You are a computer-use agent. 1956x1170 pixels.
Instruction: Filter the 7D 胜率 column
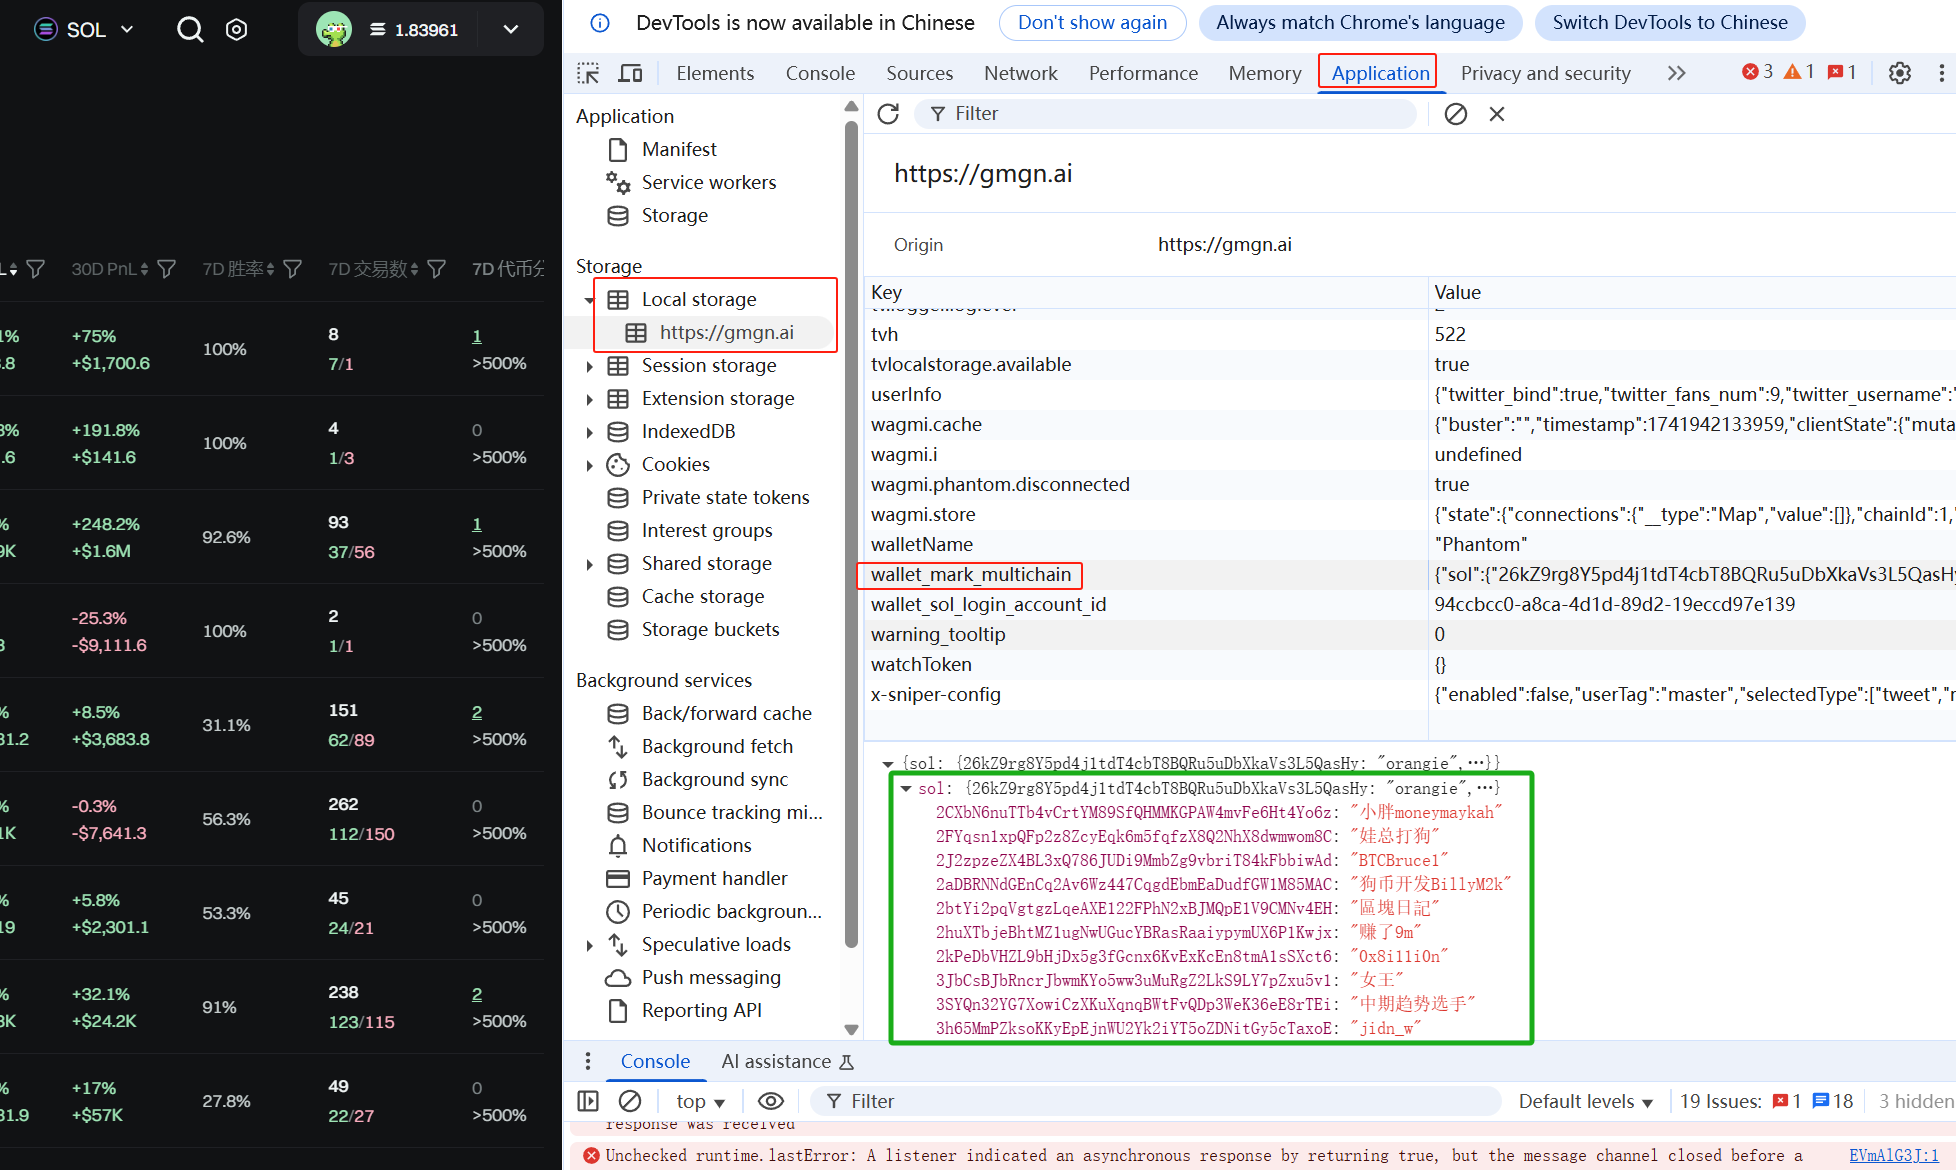[x=293, y=269]
